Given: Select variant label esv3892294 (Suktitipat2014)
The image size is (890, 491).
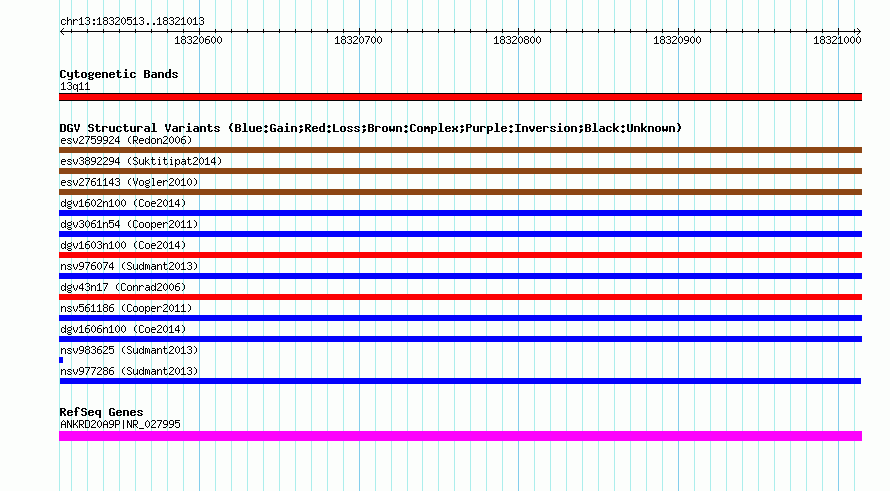Looking at the screenshot, I should 141,161.
